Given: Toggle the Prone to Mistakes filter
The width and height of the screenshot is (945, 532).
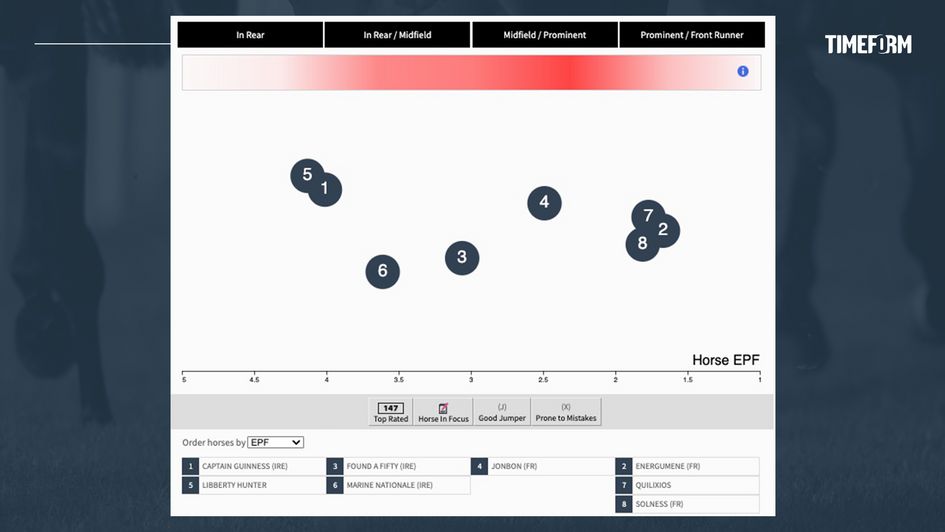Looking at the screenshot, I should (x=566, y=412).
